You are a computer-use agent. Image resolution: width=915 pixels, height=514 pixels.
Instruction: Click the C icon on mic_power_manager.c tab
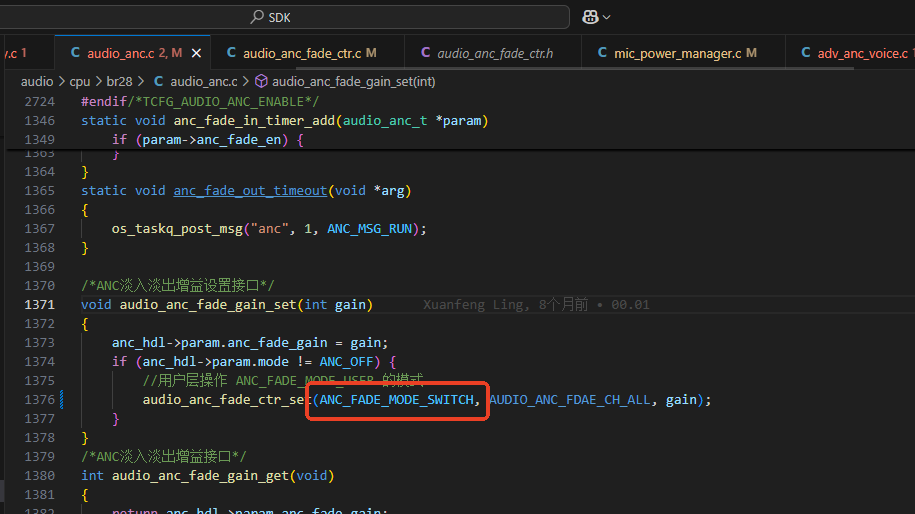pyautogui.click(x=602, y=53)
